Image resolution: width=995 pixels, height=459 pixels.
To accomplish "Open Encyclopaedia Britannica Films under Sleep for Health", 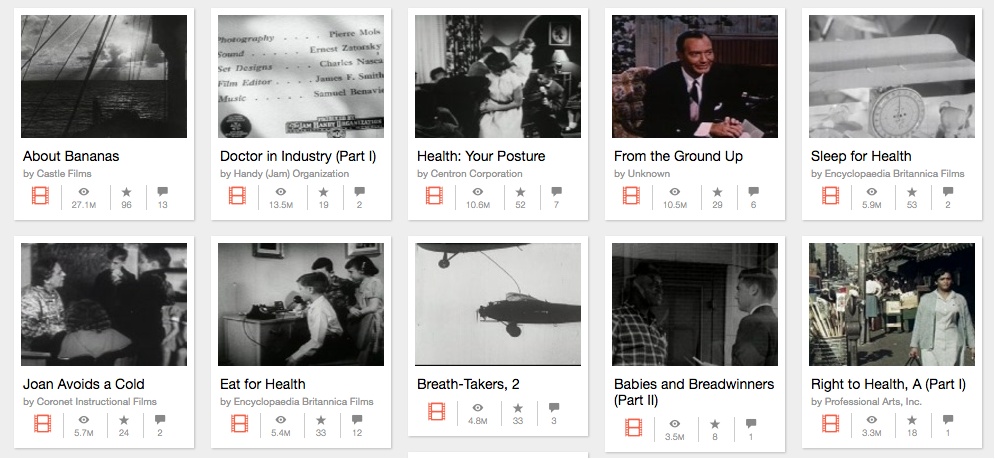I will [888, 174].
